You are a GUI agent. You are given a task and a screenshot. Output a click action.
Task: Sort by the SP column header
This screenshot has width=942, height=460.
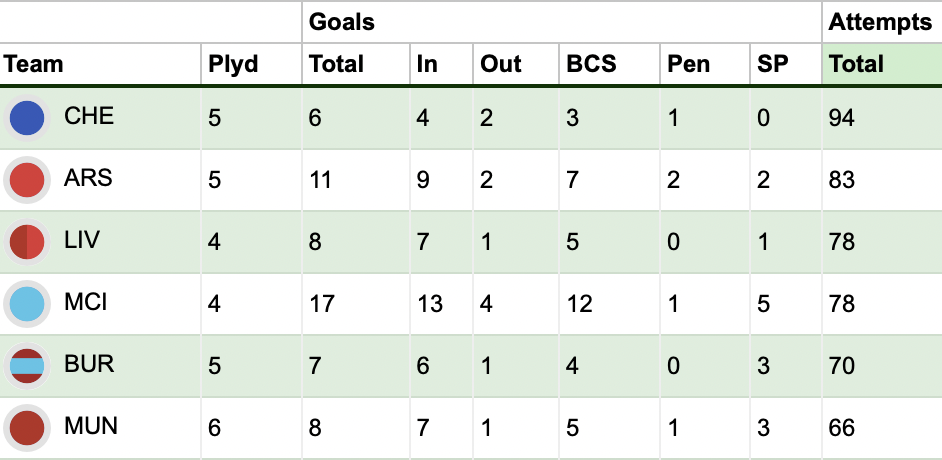[773, 65]
